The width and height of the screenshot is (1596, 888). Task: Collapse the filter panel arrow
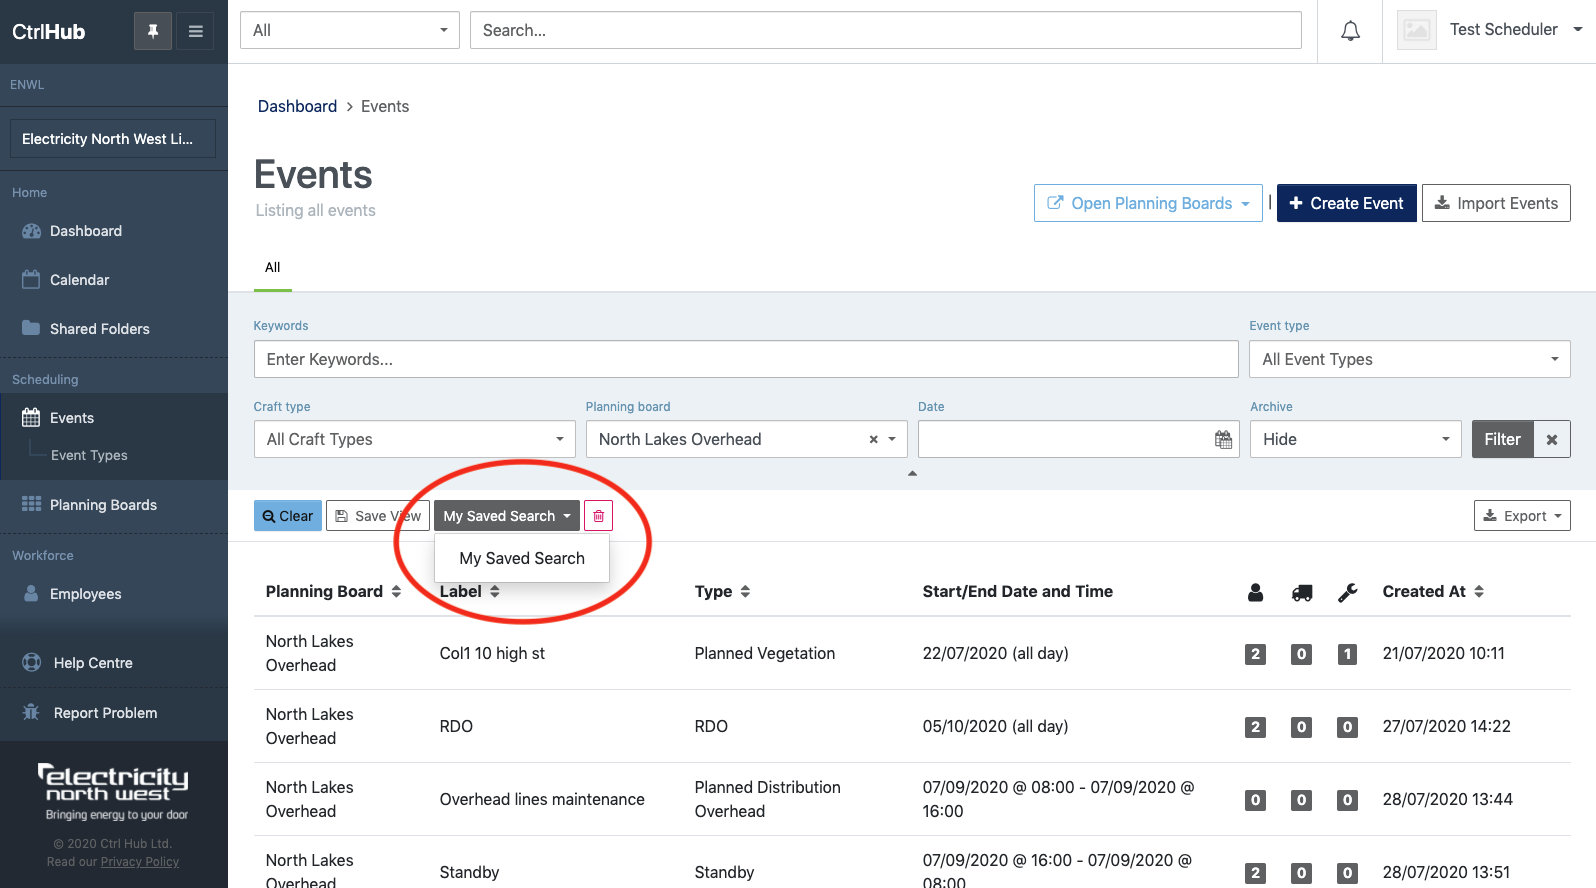point(912,473)
